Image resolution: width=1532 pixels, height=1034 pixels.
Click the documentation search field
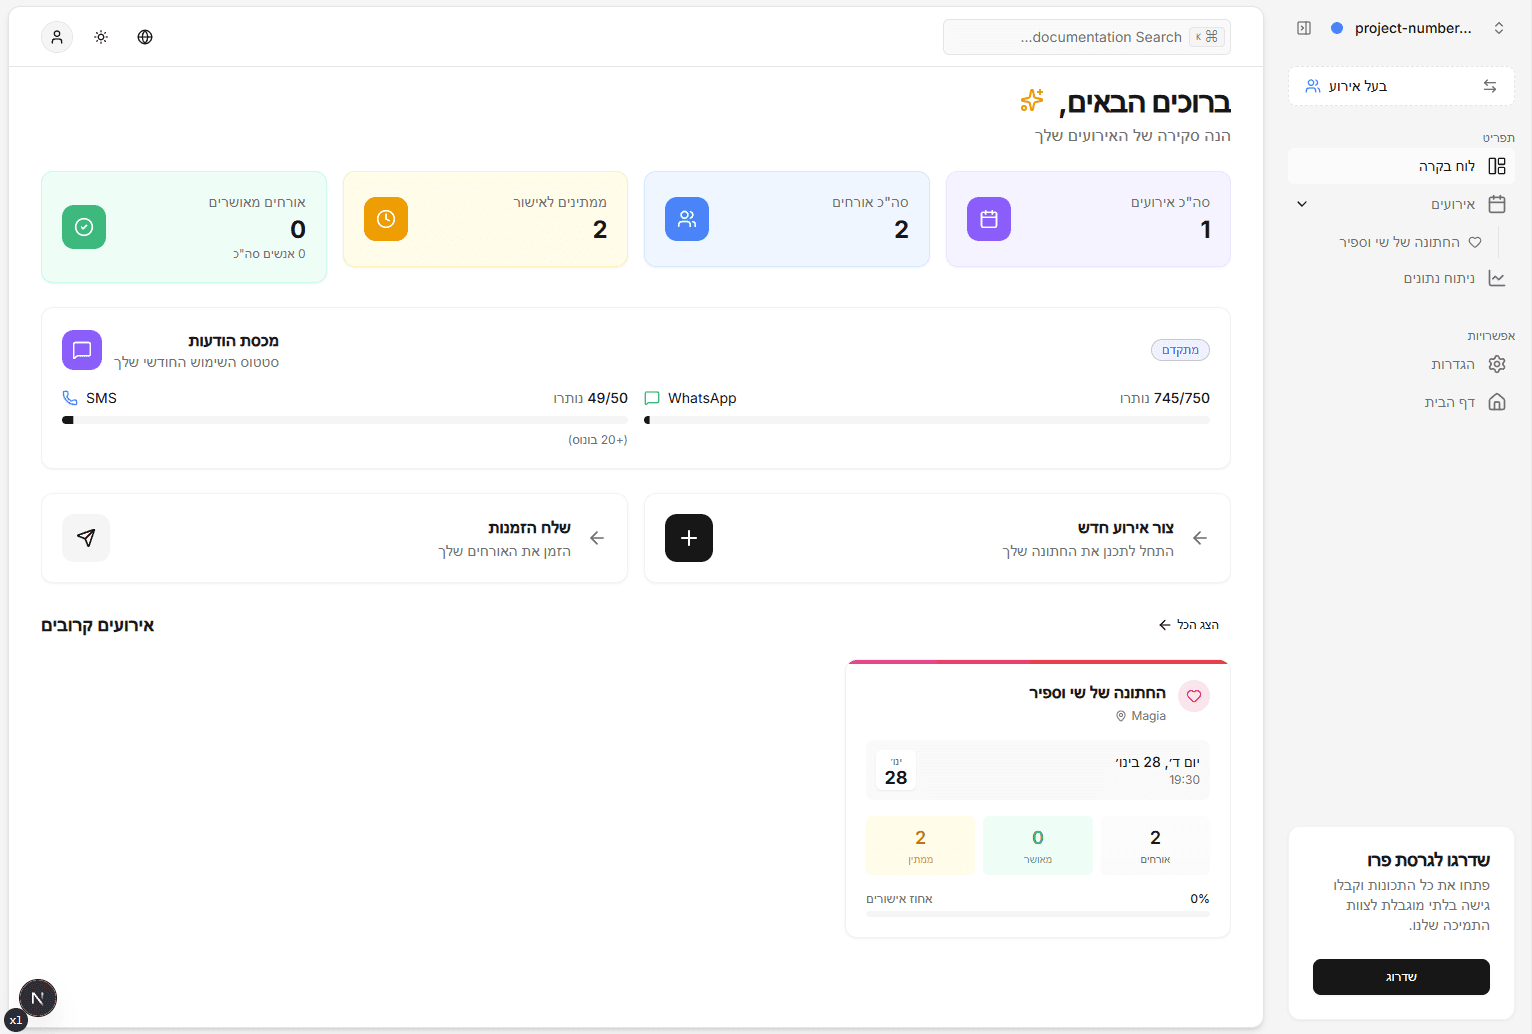point(1086,37)
